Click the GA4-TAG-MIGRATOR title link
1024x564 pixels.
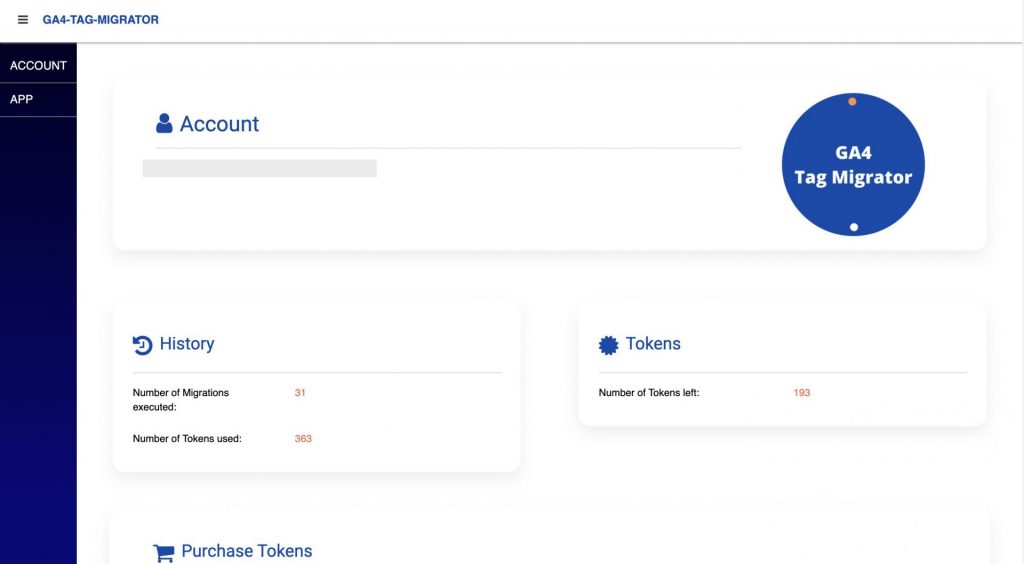coord(101,20)
